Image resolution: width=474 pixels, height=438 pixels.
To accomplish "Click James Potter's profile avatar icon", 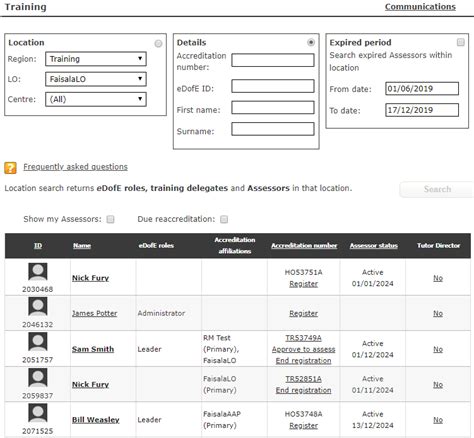I will pos(38,307).
